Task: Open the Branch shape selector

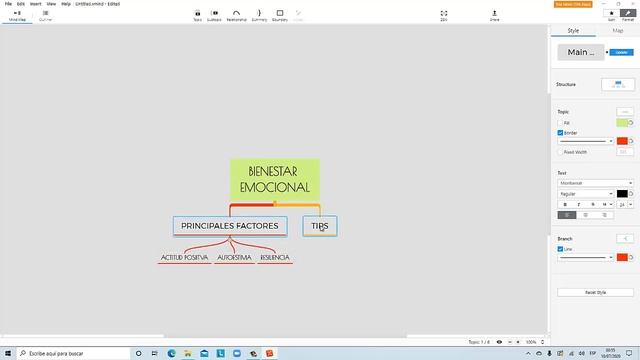Action: pyautogui.click(x=625, y=238)
